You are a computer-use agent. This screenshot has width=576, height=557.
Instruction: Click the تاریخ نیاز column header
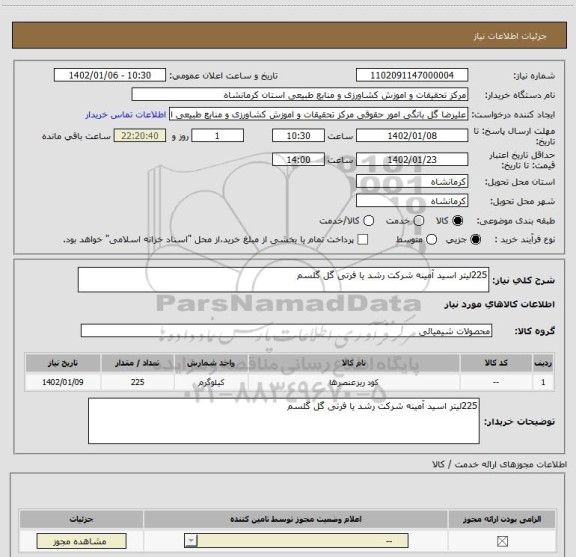pyautogui.click(x=63, y=363)
